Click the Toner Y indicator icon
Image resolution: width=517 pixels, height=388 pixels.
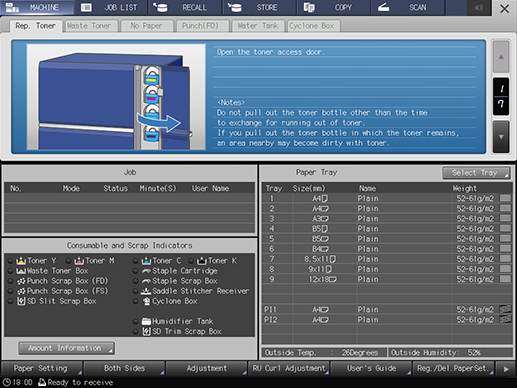[21, 261]
